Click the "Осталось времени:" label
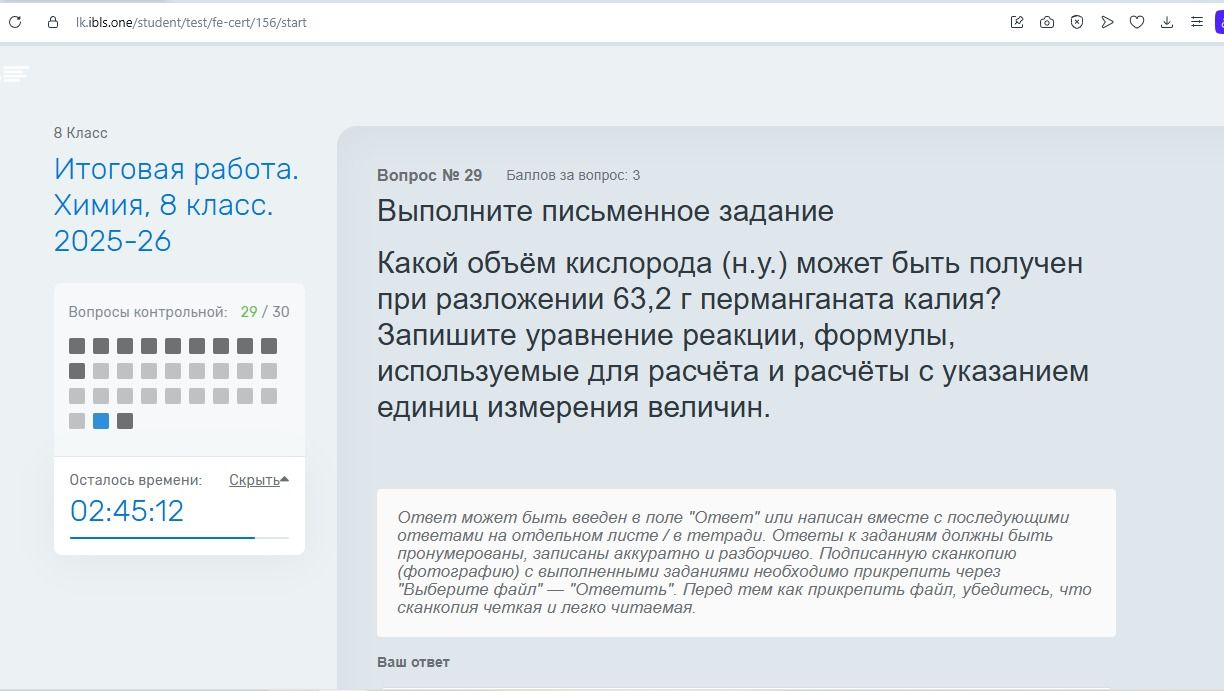The height and width of the screenshot is (691, 1224). [135, 480]
